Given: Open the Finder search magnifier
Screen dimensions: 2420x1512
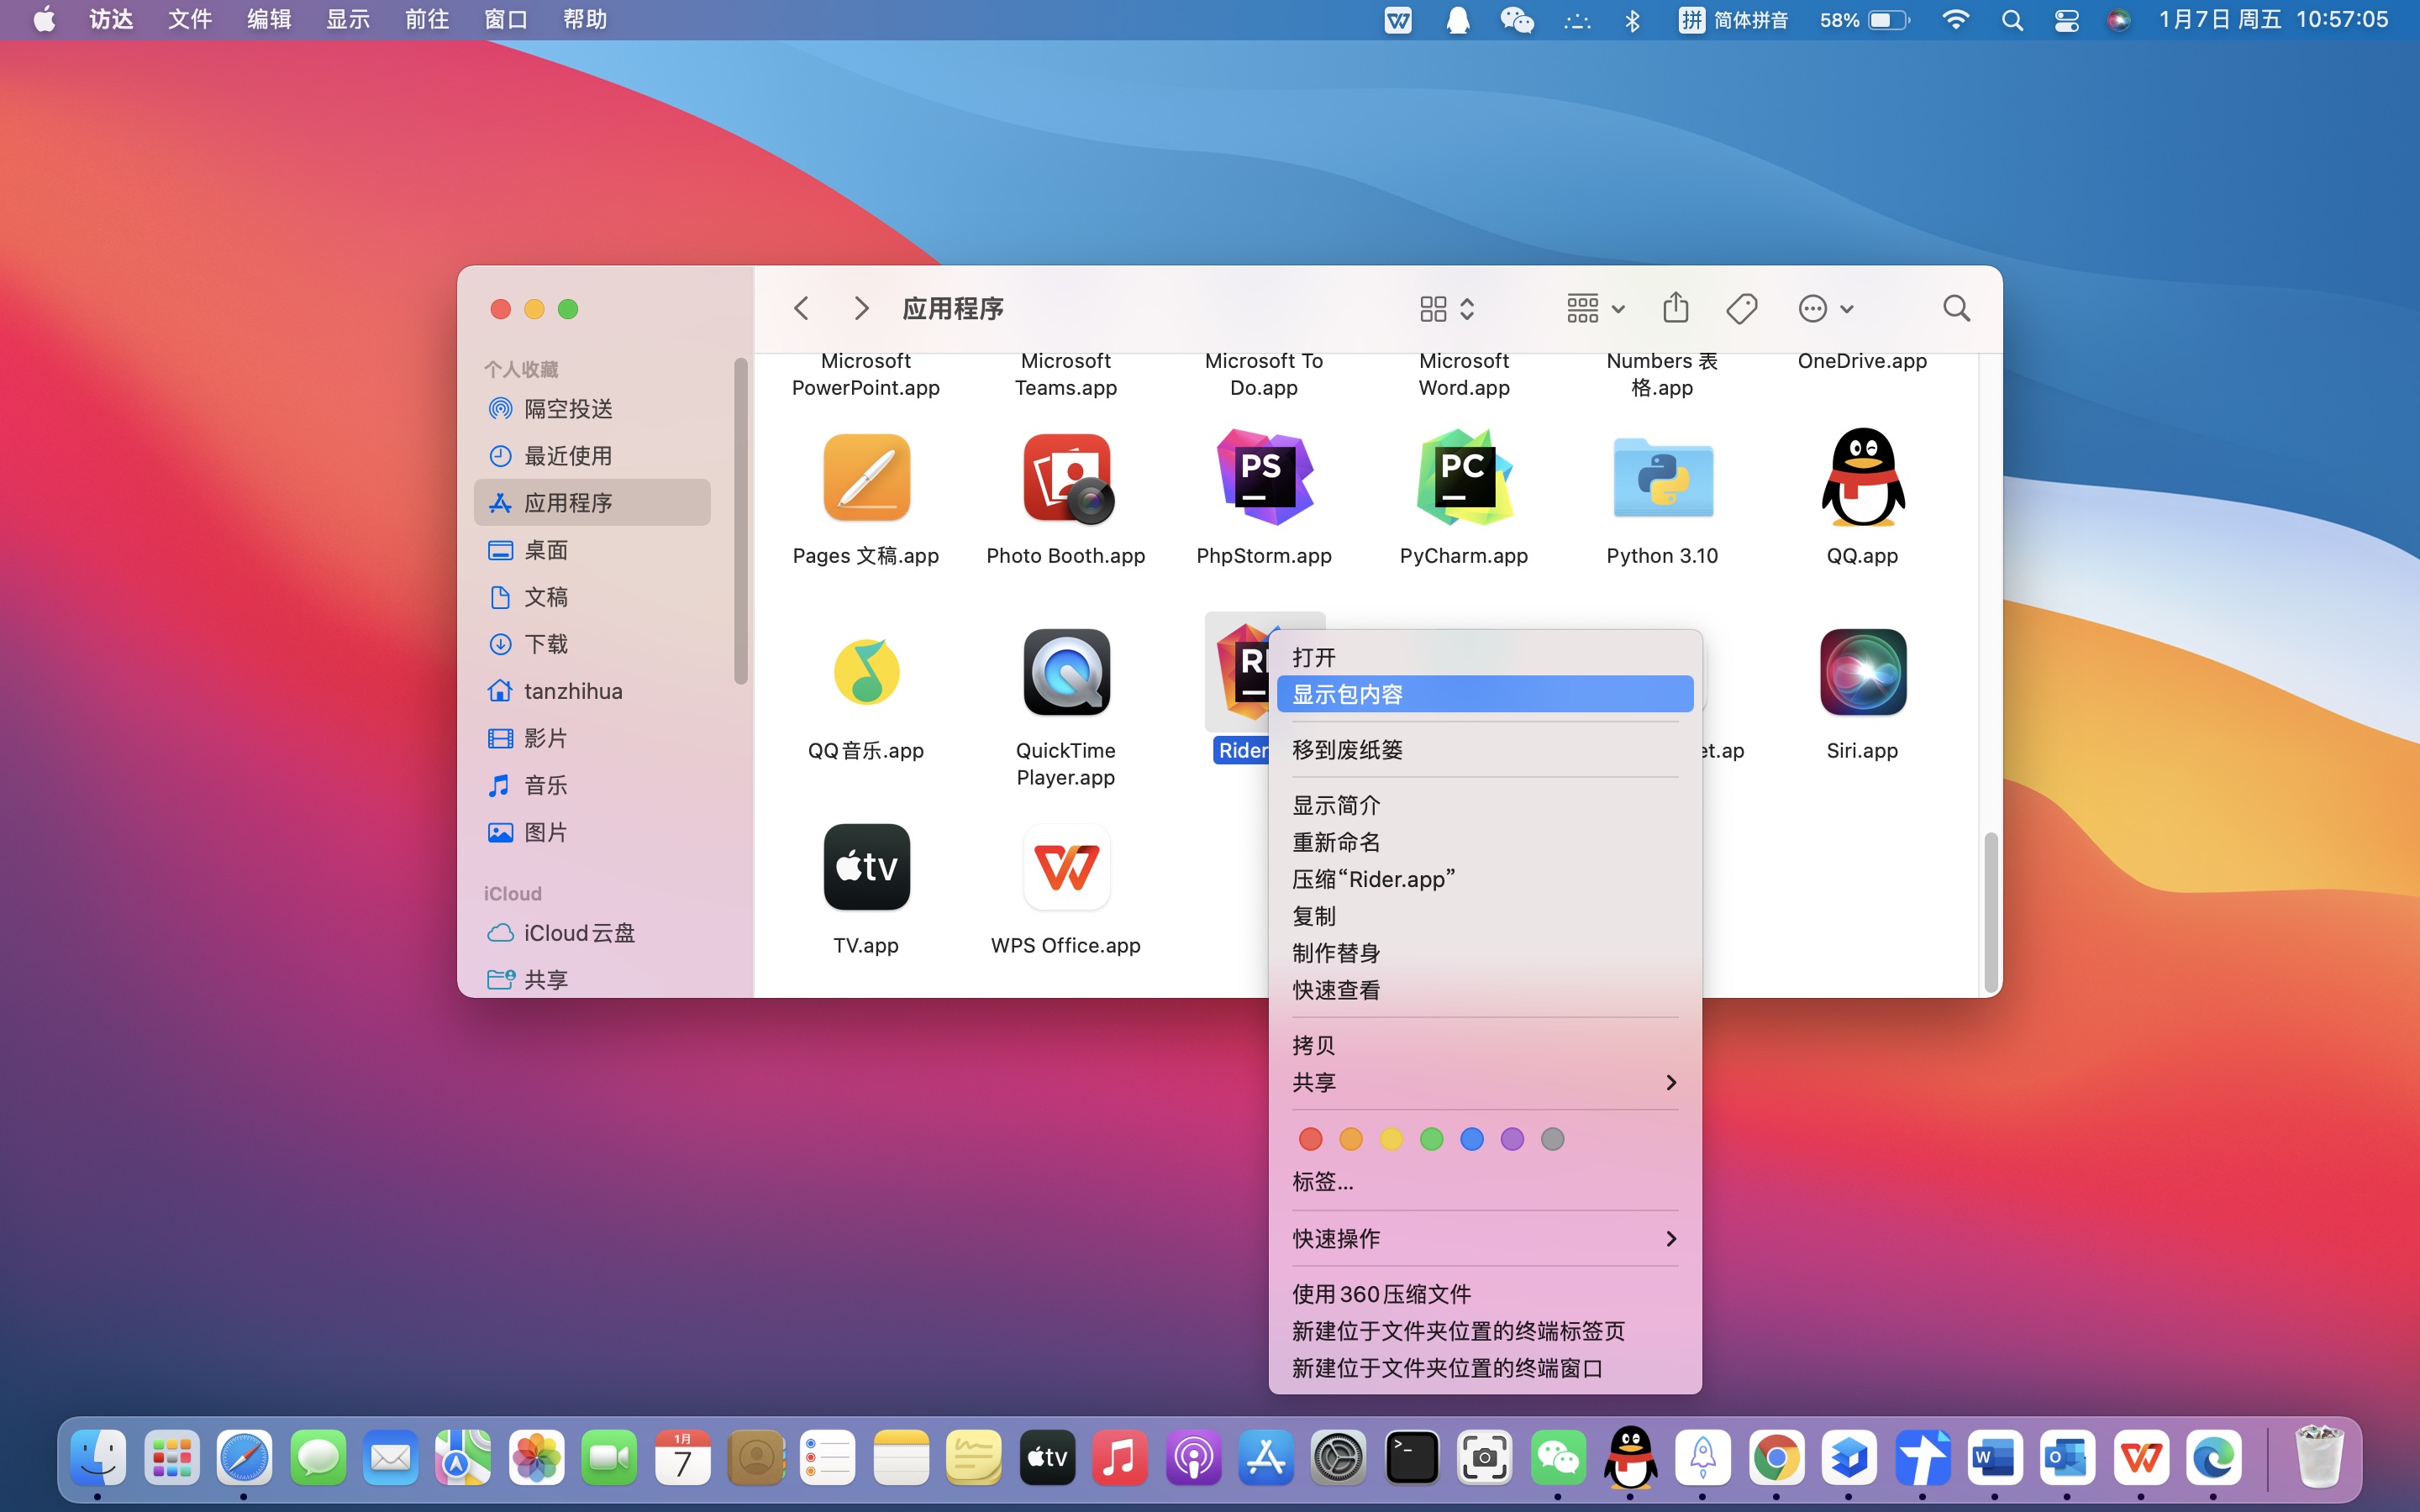Looking at the screenshot, I should 1956,308.
